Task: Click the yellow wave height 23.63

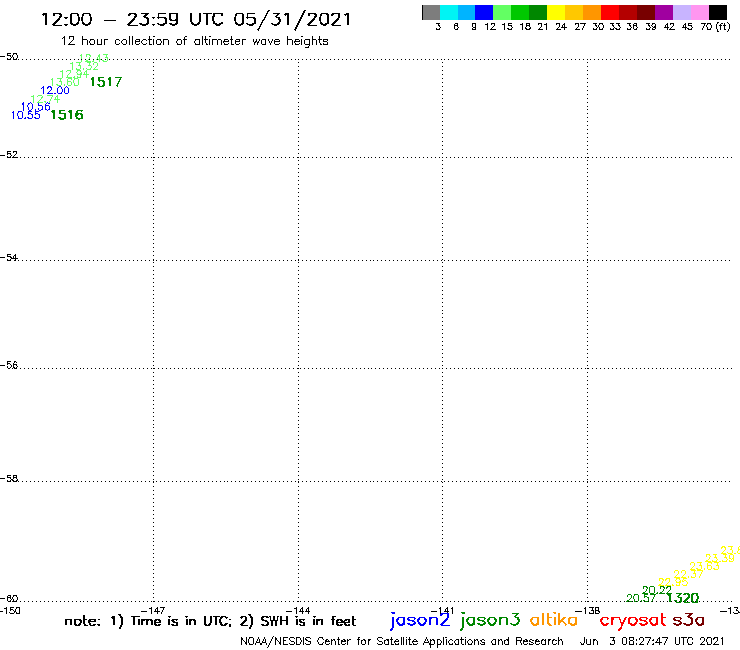Action: pos(704,566)
